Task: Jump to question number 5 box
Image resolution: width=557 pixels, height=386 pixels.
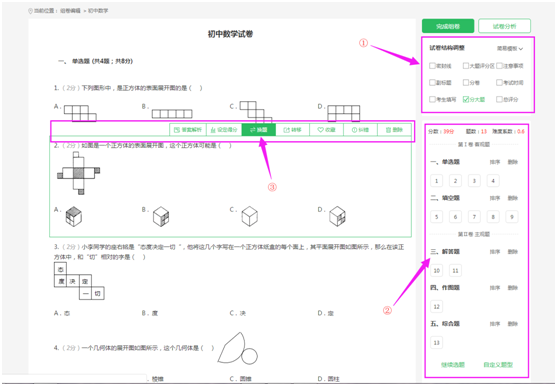Action: [437, 217]
